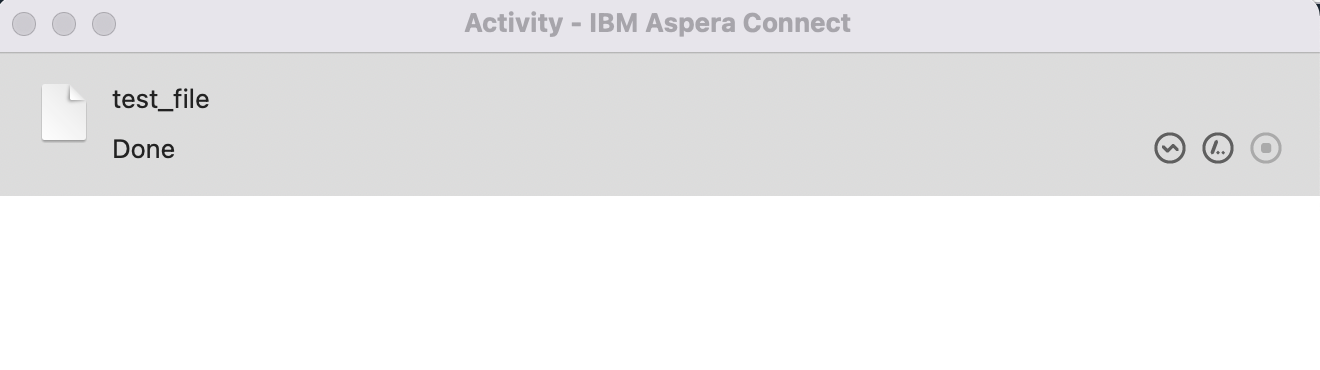
Task: Show transfer rate graph for test_file
Action: tap(1170, 149)
